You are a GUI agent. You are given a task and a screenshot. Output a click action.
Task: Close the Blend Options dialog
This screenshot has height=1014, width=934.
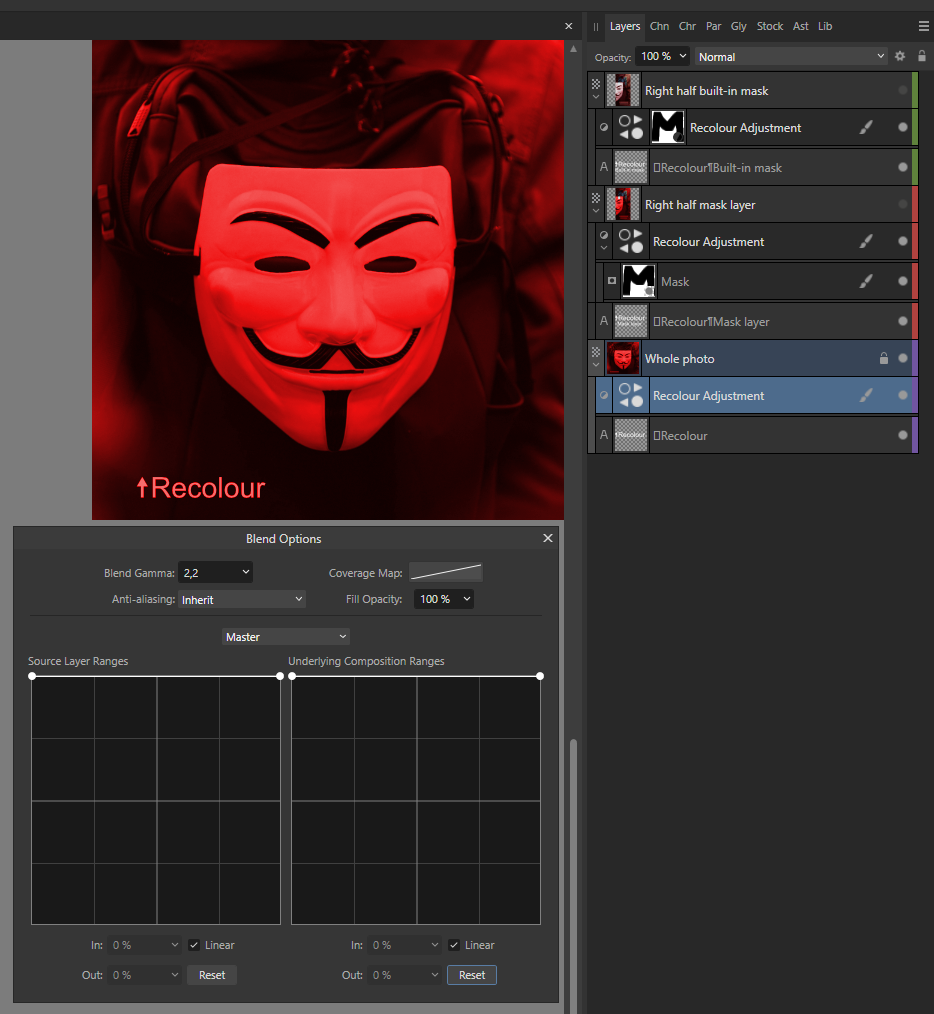point(548,538)
